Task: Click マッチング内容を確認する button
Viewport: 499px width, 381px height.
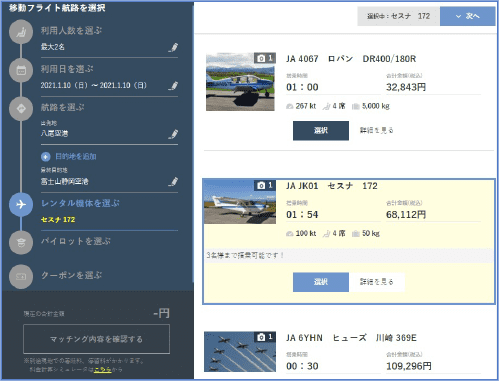Action: tap(96, 339)
